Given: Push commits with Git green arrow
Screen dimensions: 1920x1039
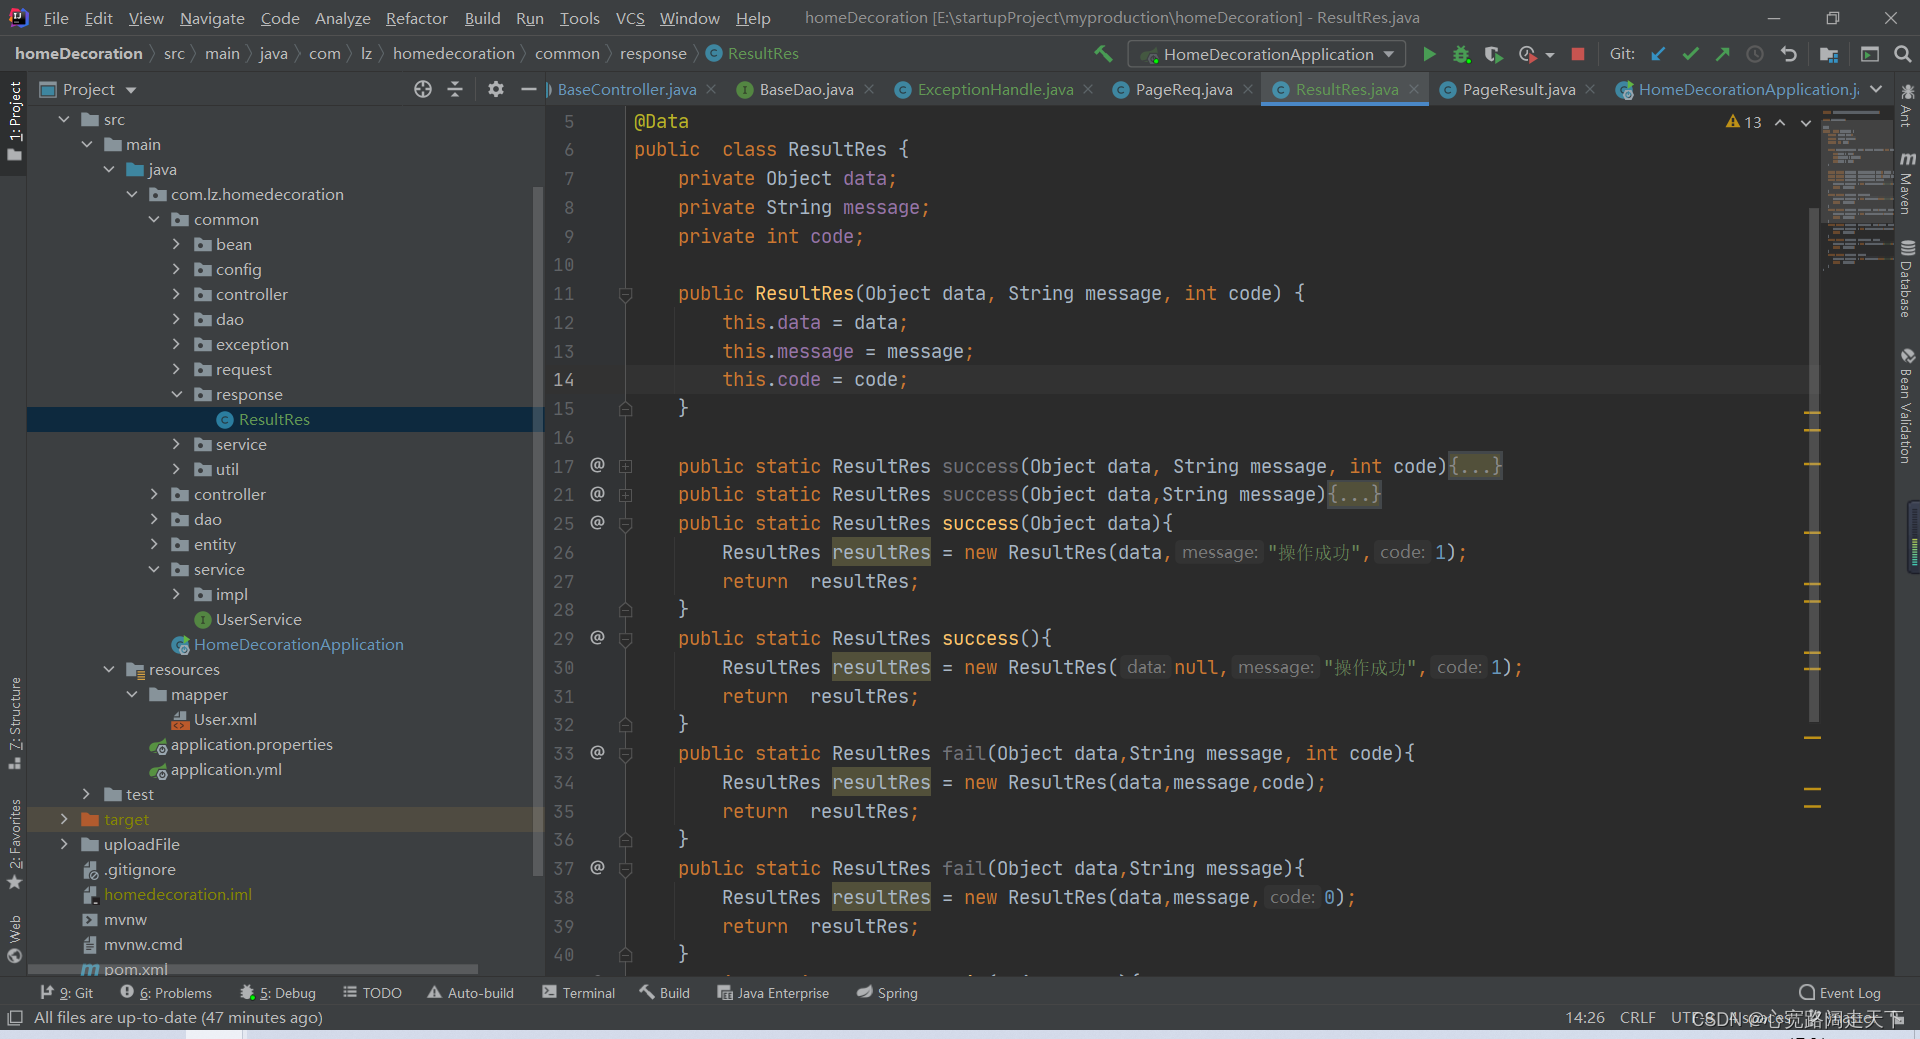Looking at the screenshot, I should tap(1722, 54).
